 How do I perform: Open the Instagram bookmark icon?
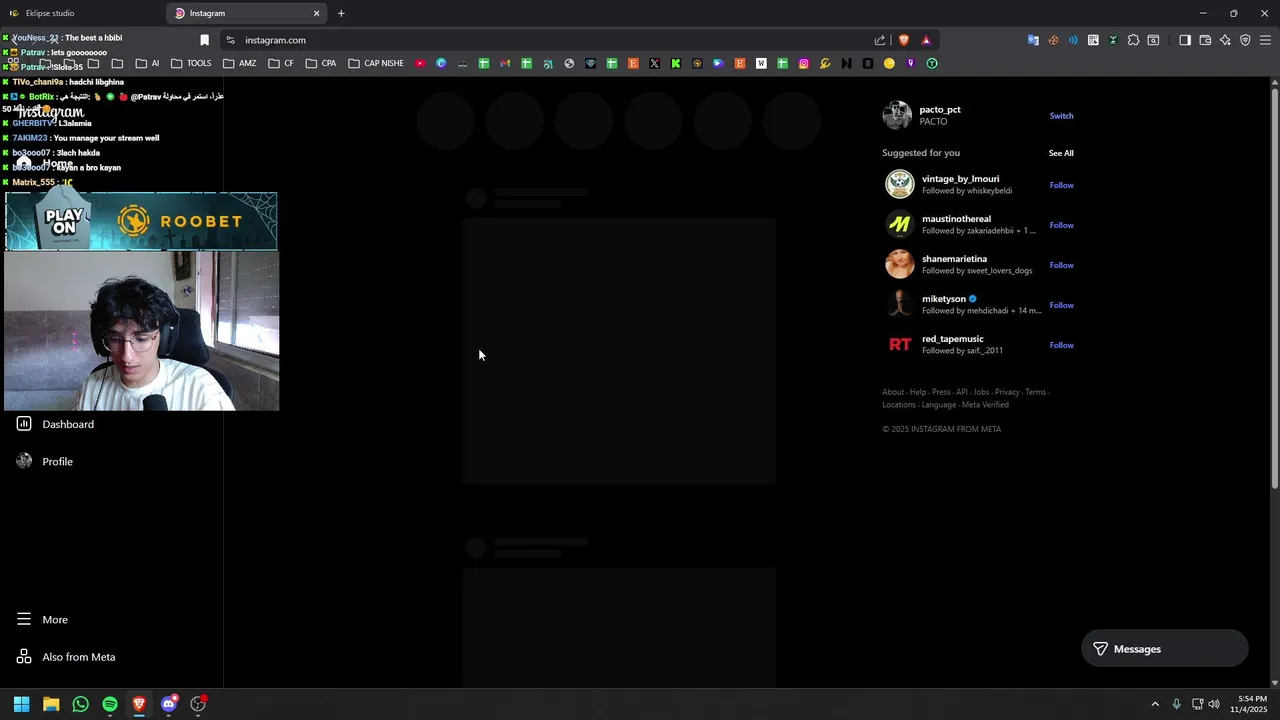[x=803, y=63]
